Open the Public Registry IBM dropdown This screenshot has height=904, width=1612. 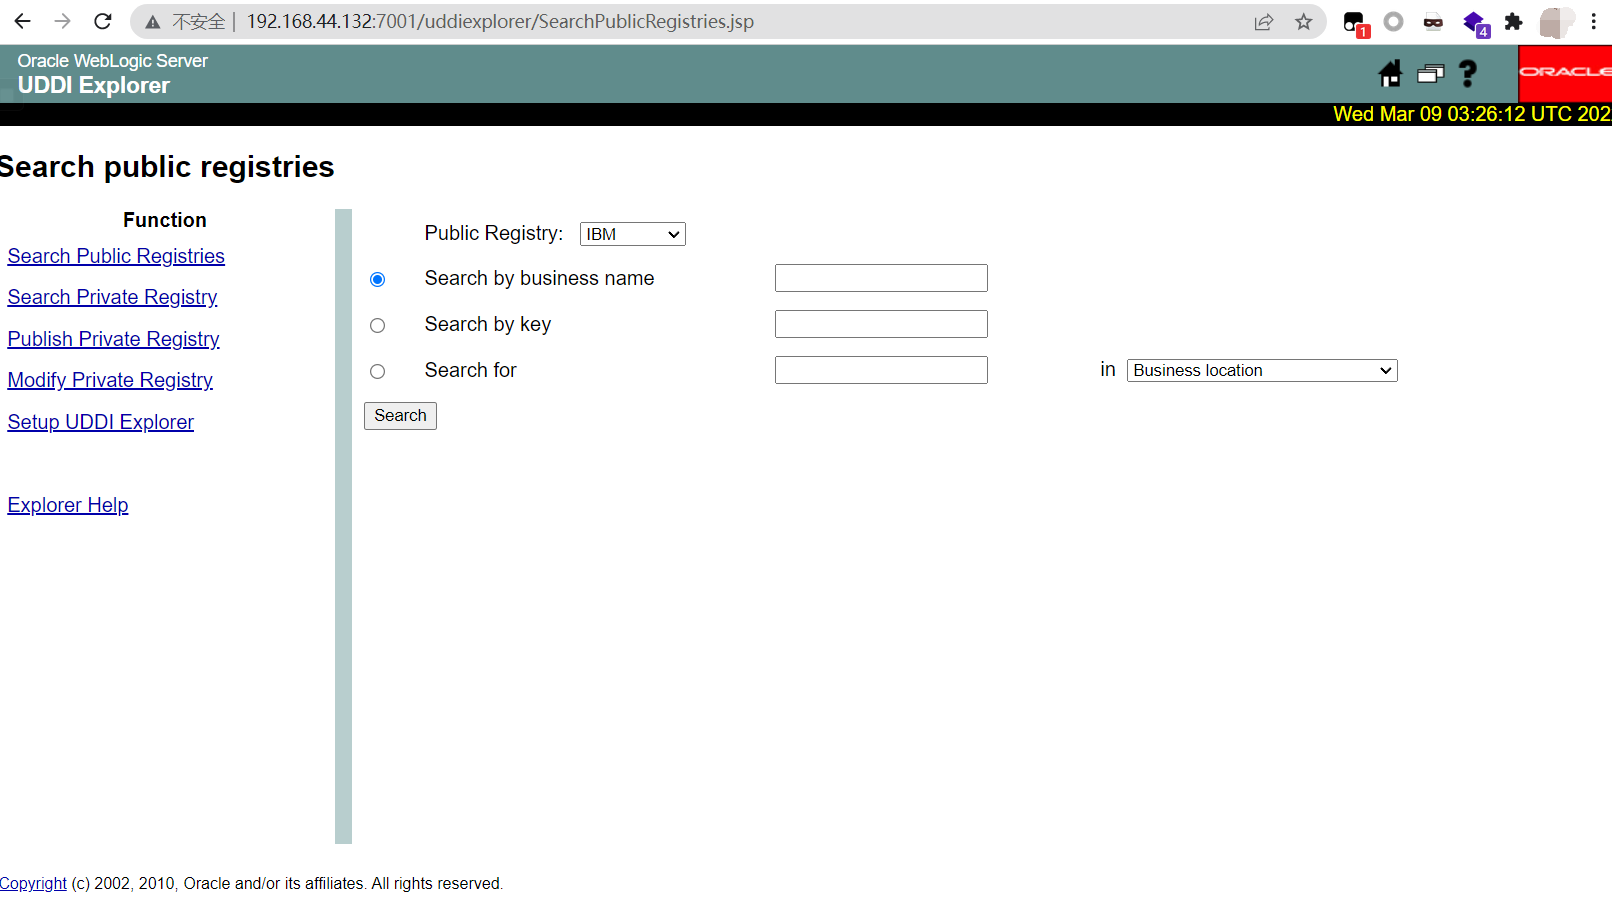(x=632, y=234)
